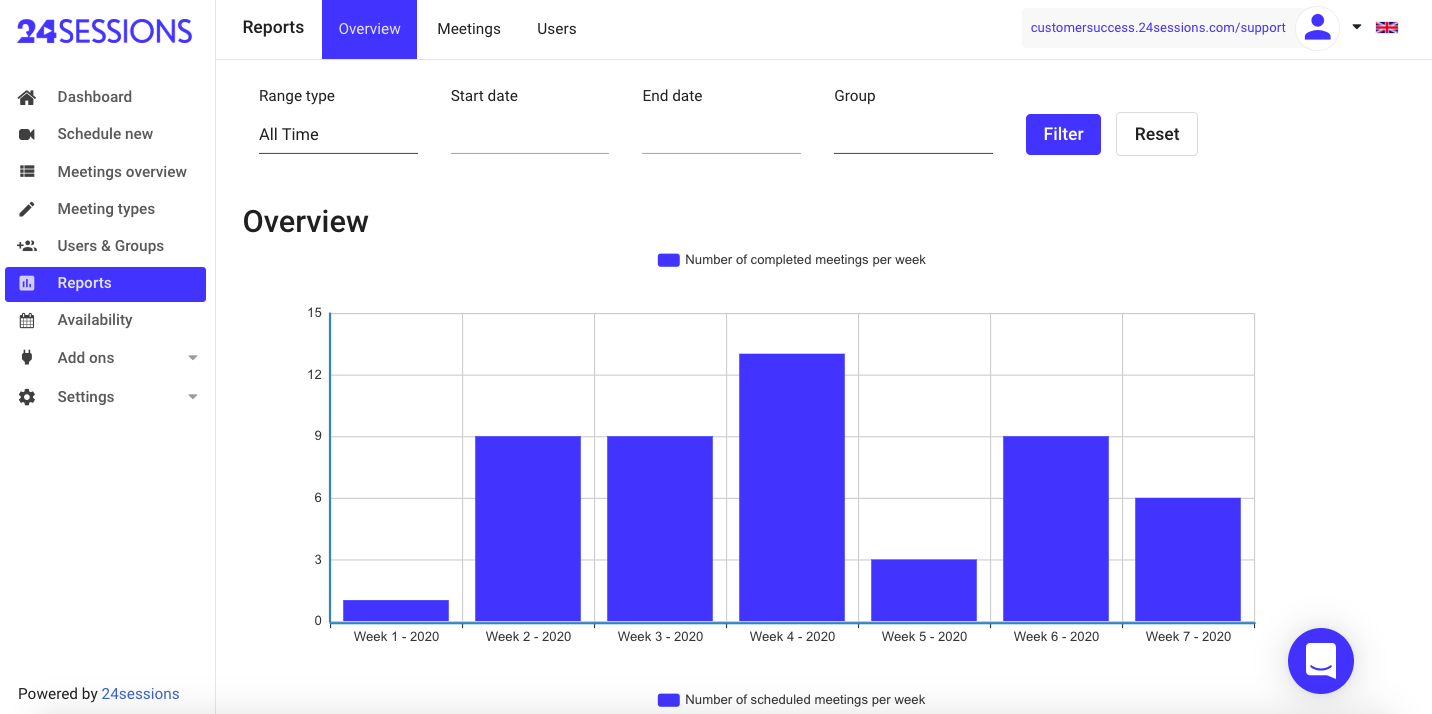Click the Meetings overview list icon
This screenshot has width=1432, height=714.
27,172
